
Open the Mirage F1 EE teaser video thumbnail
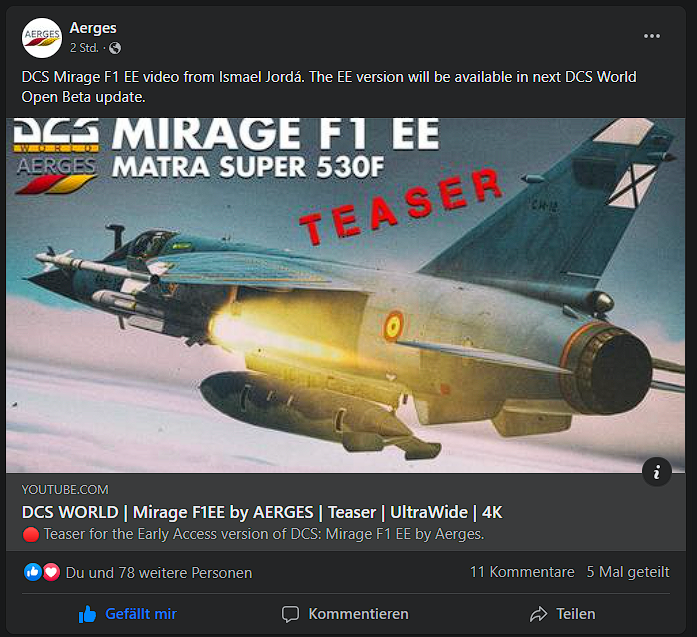[x=345, y=295]
